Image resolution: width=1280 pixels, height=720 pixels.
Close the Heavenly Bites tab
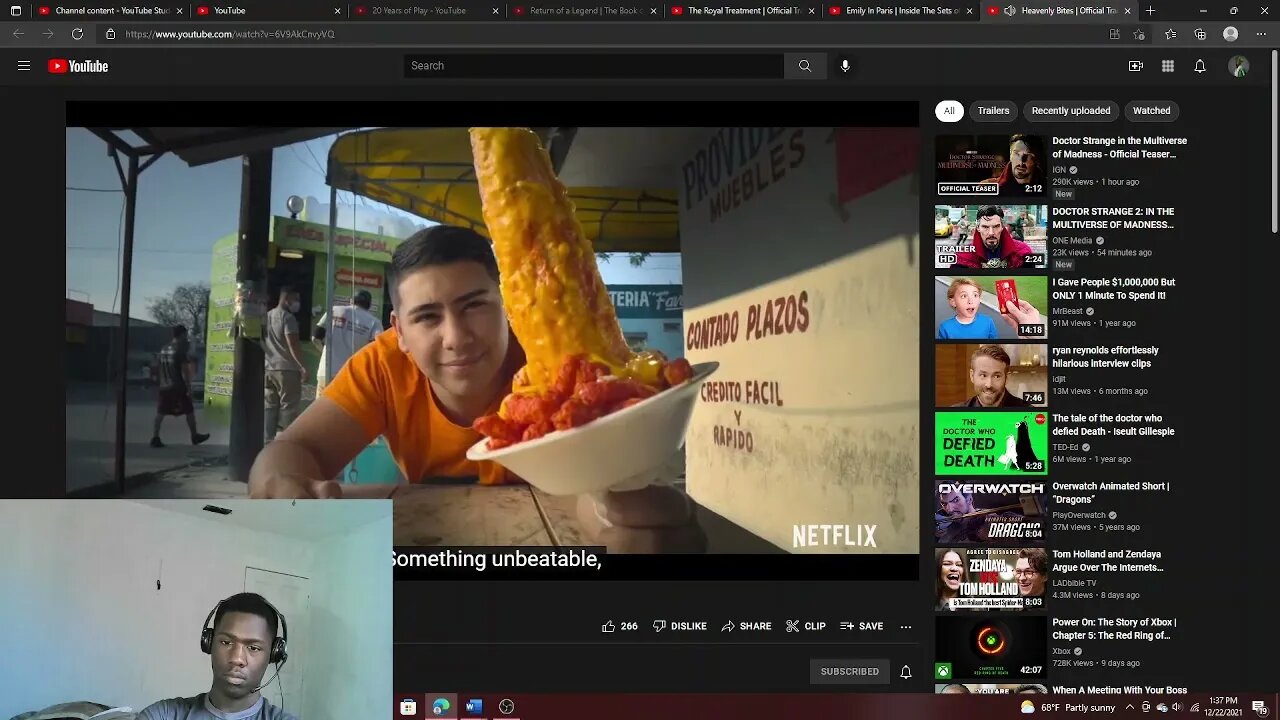click(x=1127, y=11)
